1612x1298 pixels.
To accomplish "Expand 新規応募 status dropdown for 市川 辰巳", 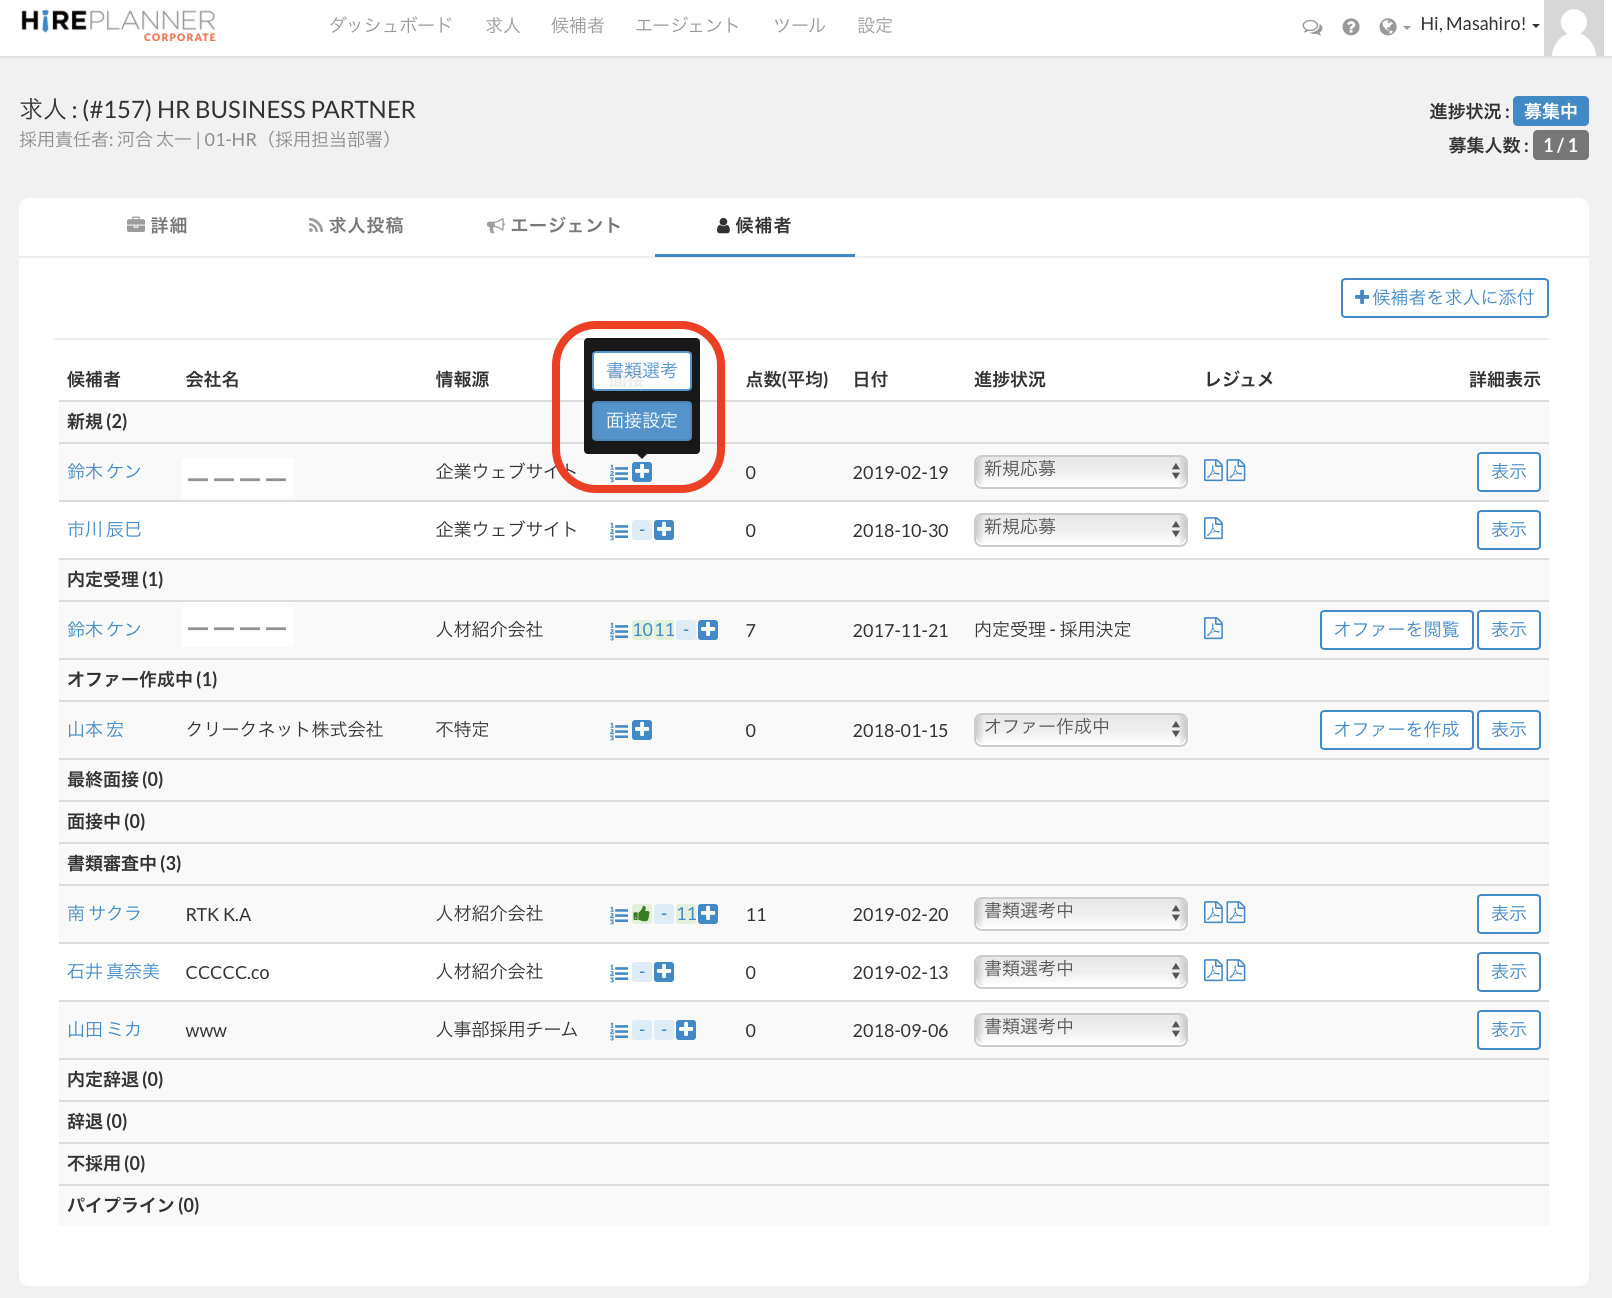I will [x=1080, y=529].
